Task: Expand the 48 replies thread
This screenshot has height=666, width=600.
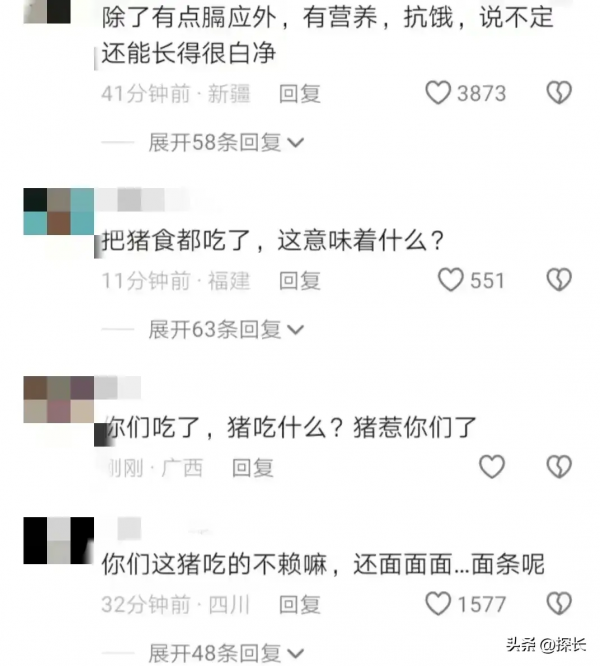Action: 226,653
